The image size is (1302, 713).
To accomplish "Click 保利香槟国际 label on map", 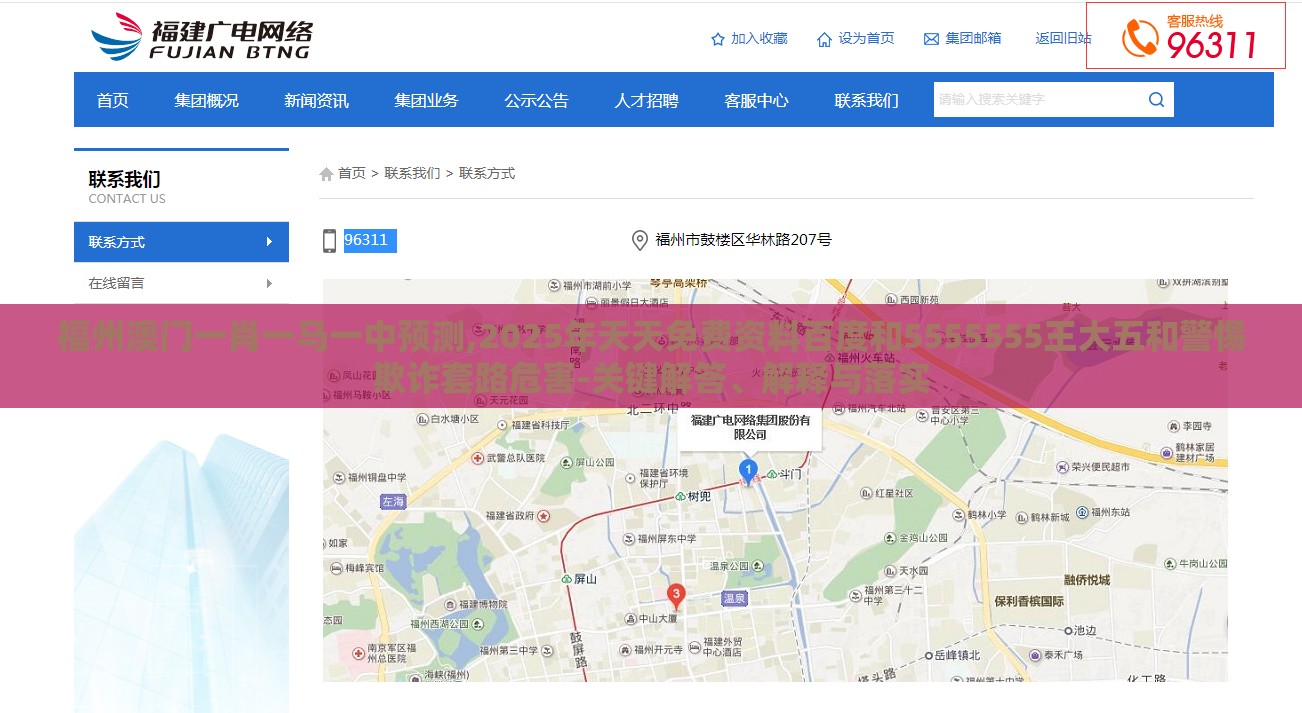I will pyautogui.click(x=1029, y=602).
